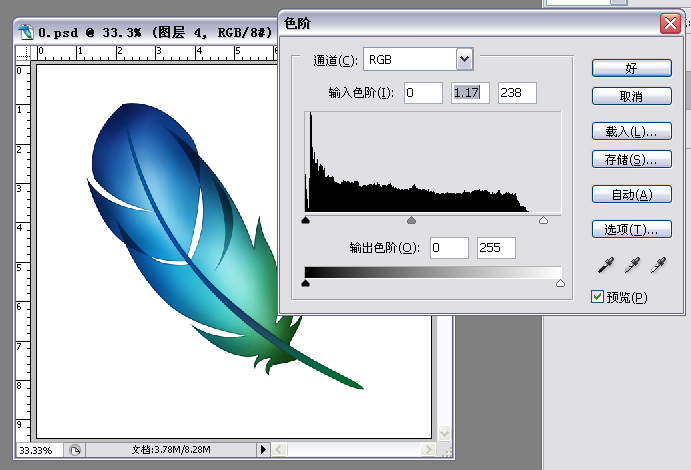Click the input shadow slider under the histogram
Image resolution: width=691 pixels, height=470 pixels.
305,220
